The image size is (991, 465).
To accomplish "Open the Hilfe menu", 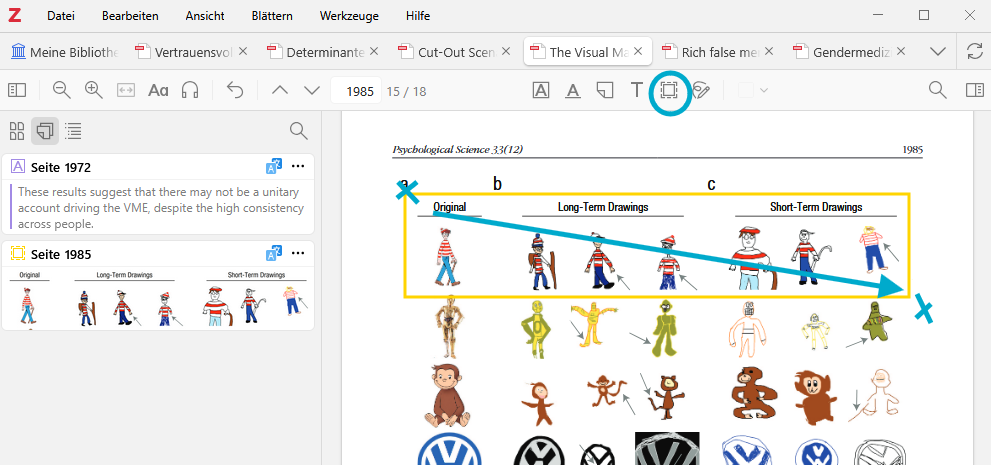I will point(418,16).
